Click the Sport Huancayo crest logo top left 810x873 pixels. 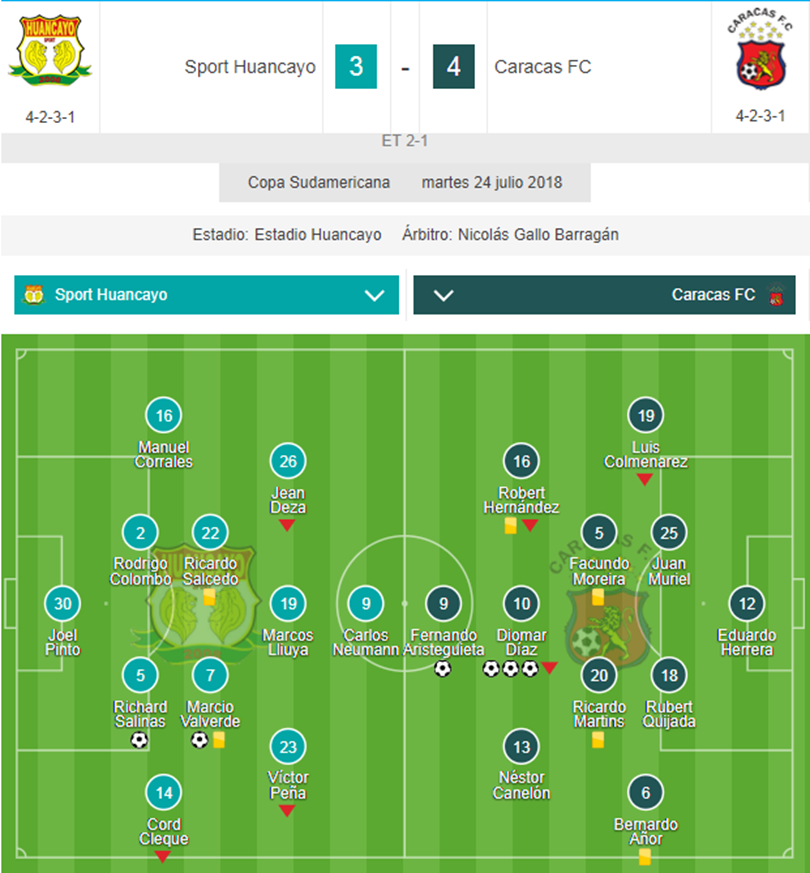click(50, 51)
